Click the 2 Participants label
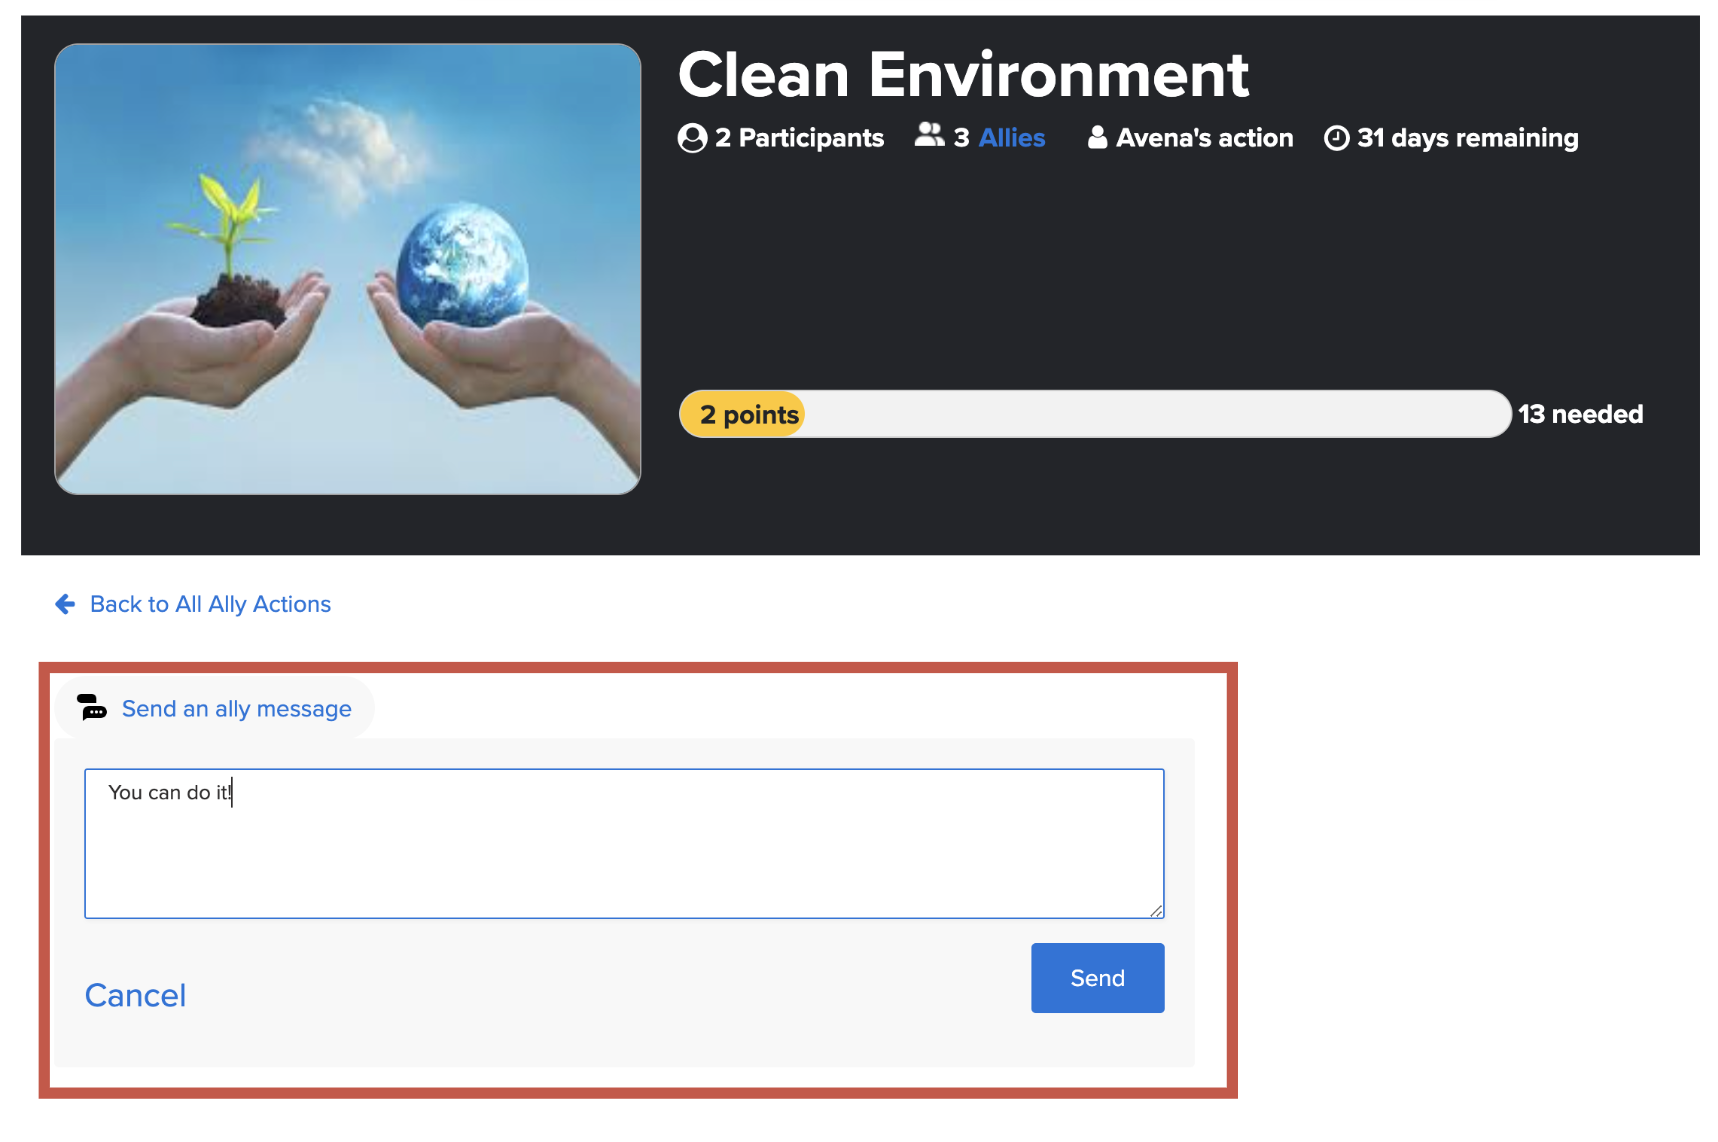Image resolution: width=1718 pixels, height=1142 pixels. [799, 138]
